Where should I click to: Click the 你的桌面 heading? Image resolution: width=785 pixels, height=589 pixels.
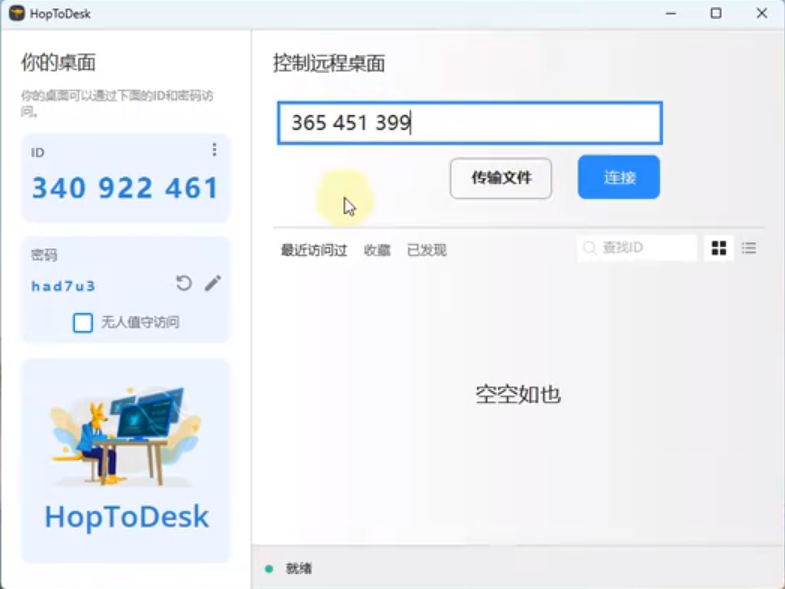(x=58, y=63)
